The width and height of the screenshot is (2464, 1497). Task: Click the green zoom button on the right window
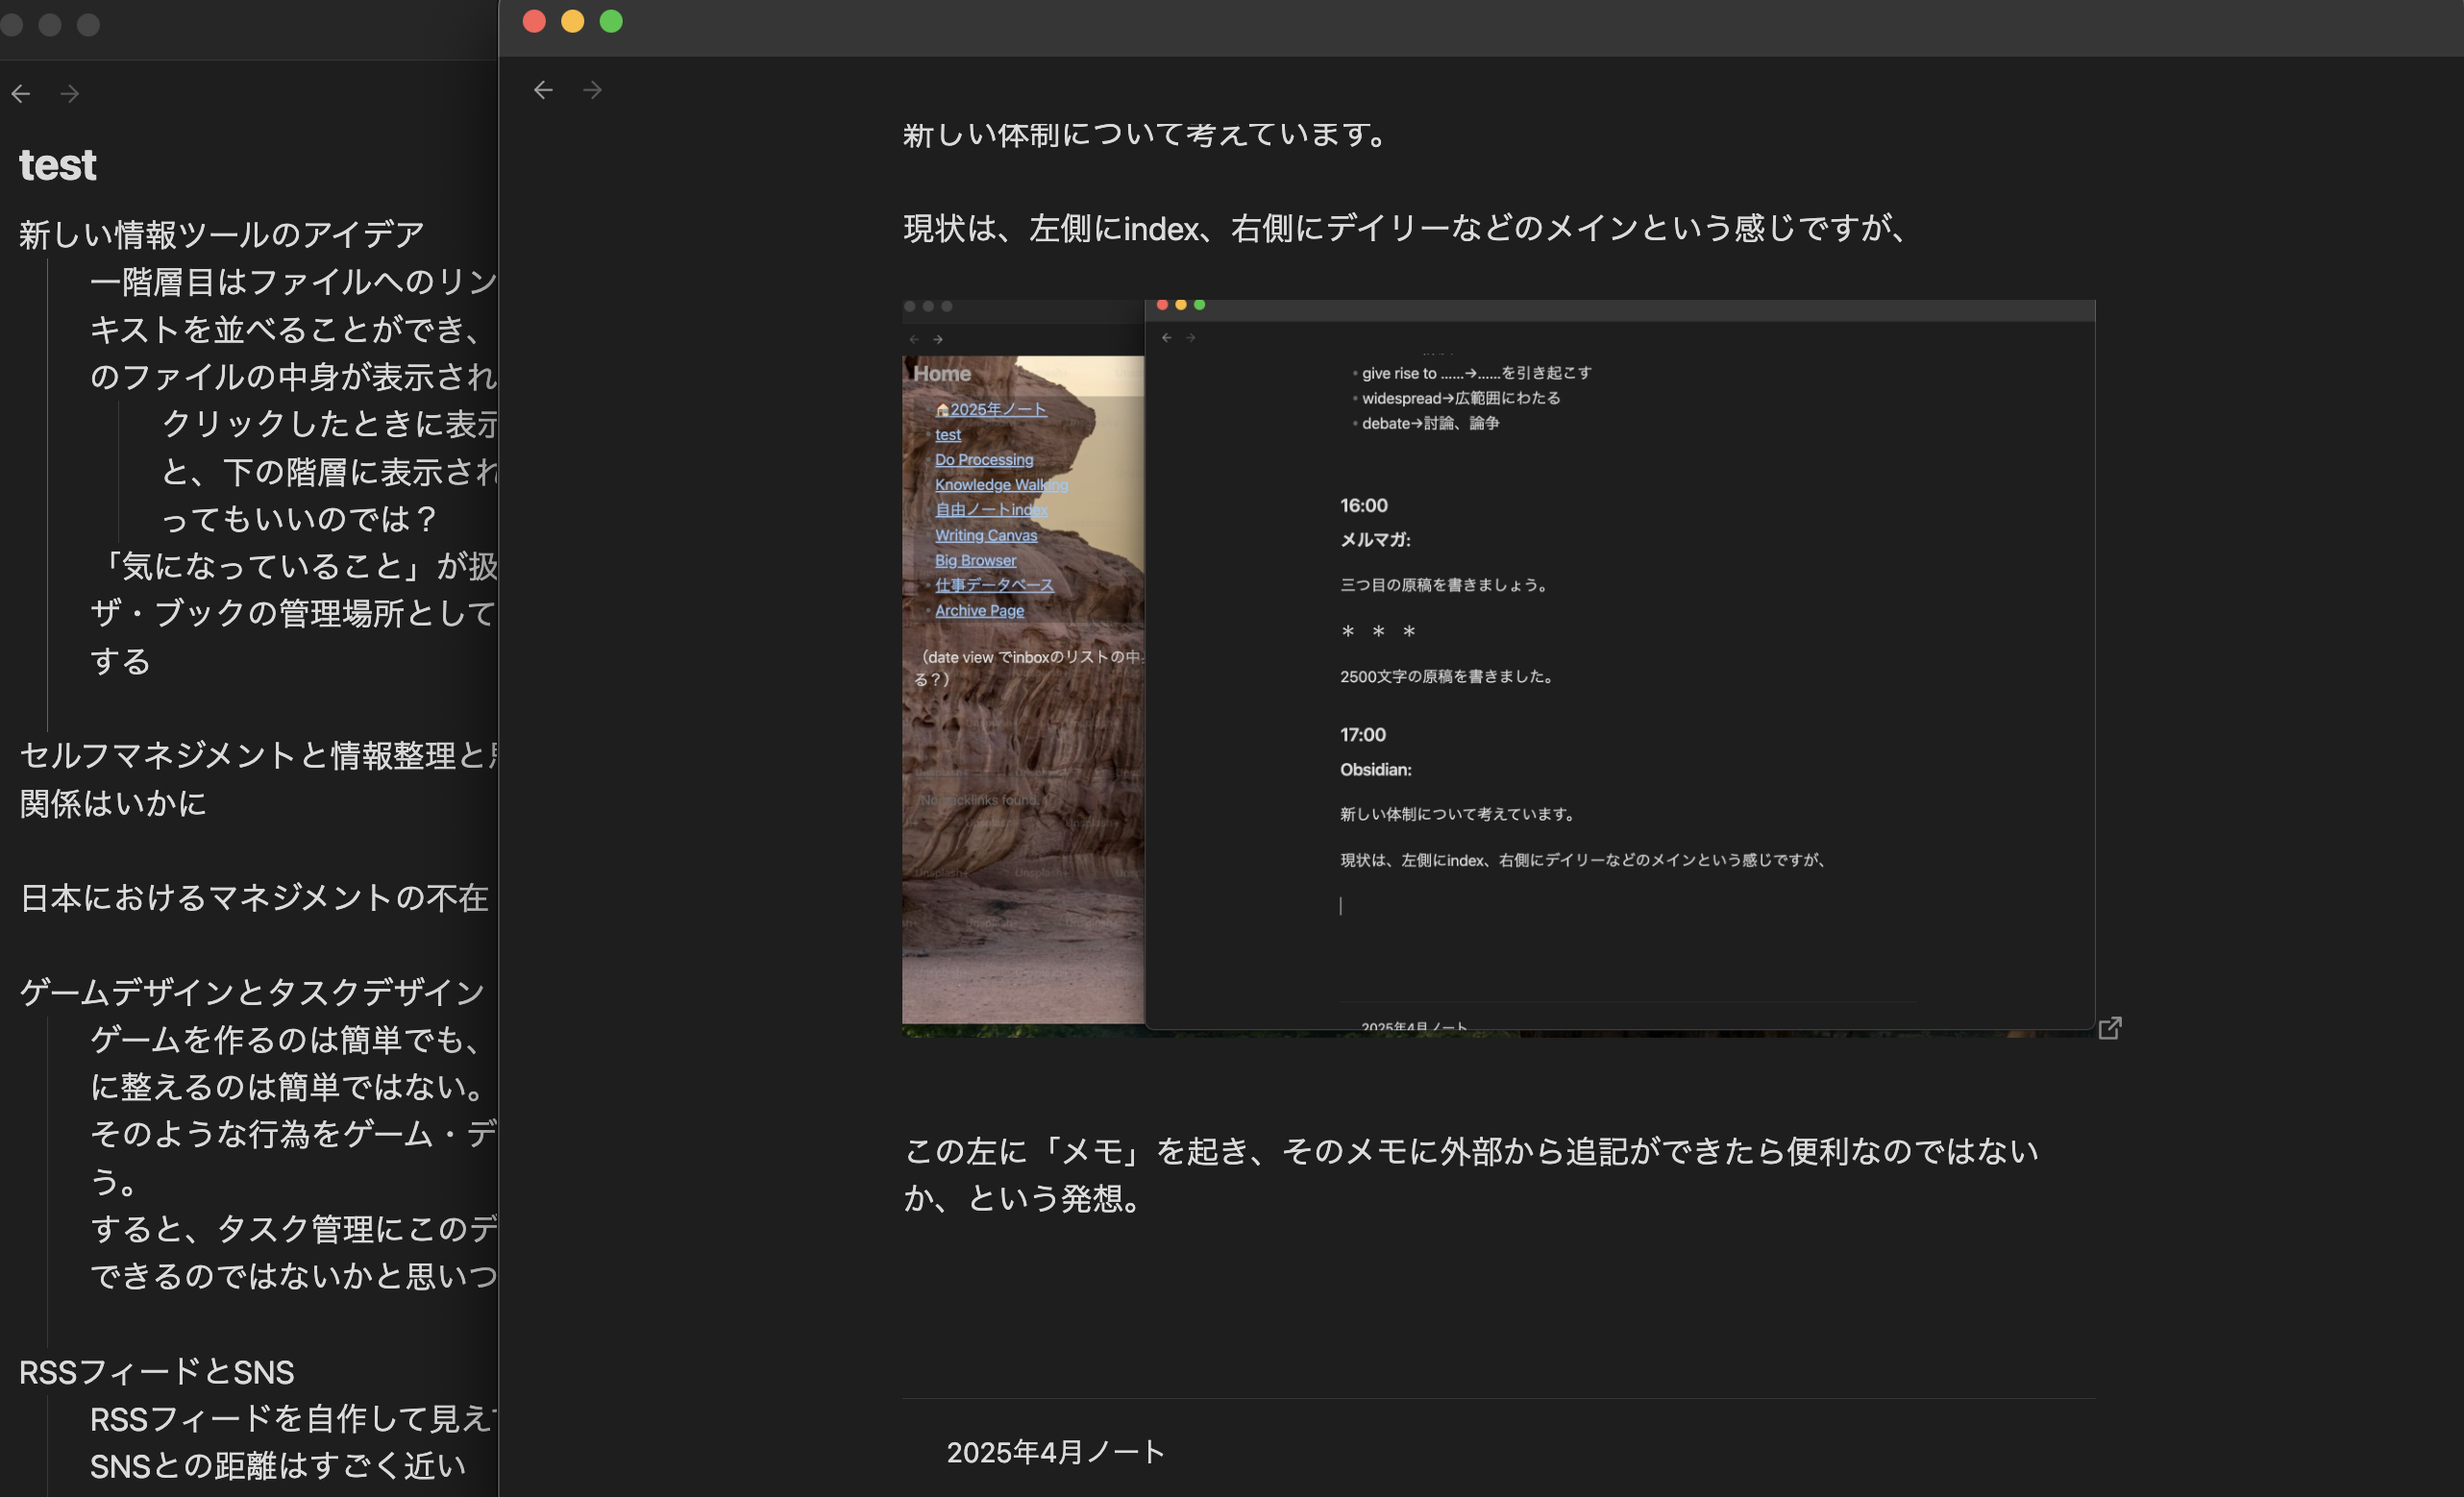[x=610, y=20]
